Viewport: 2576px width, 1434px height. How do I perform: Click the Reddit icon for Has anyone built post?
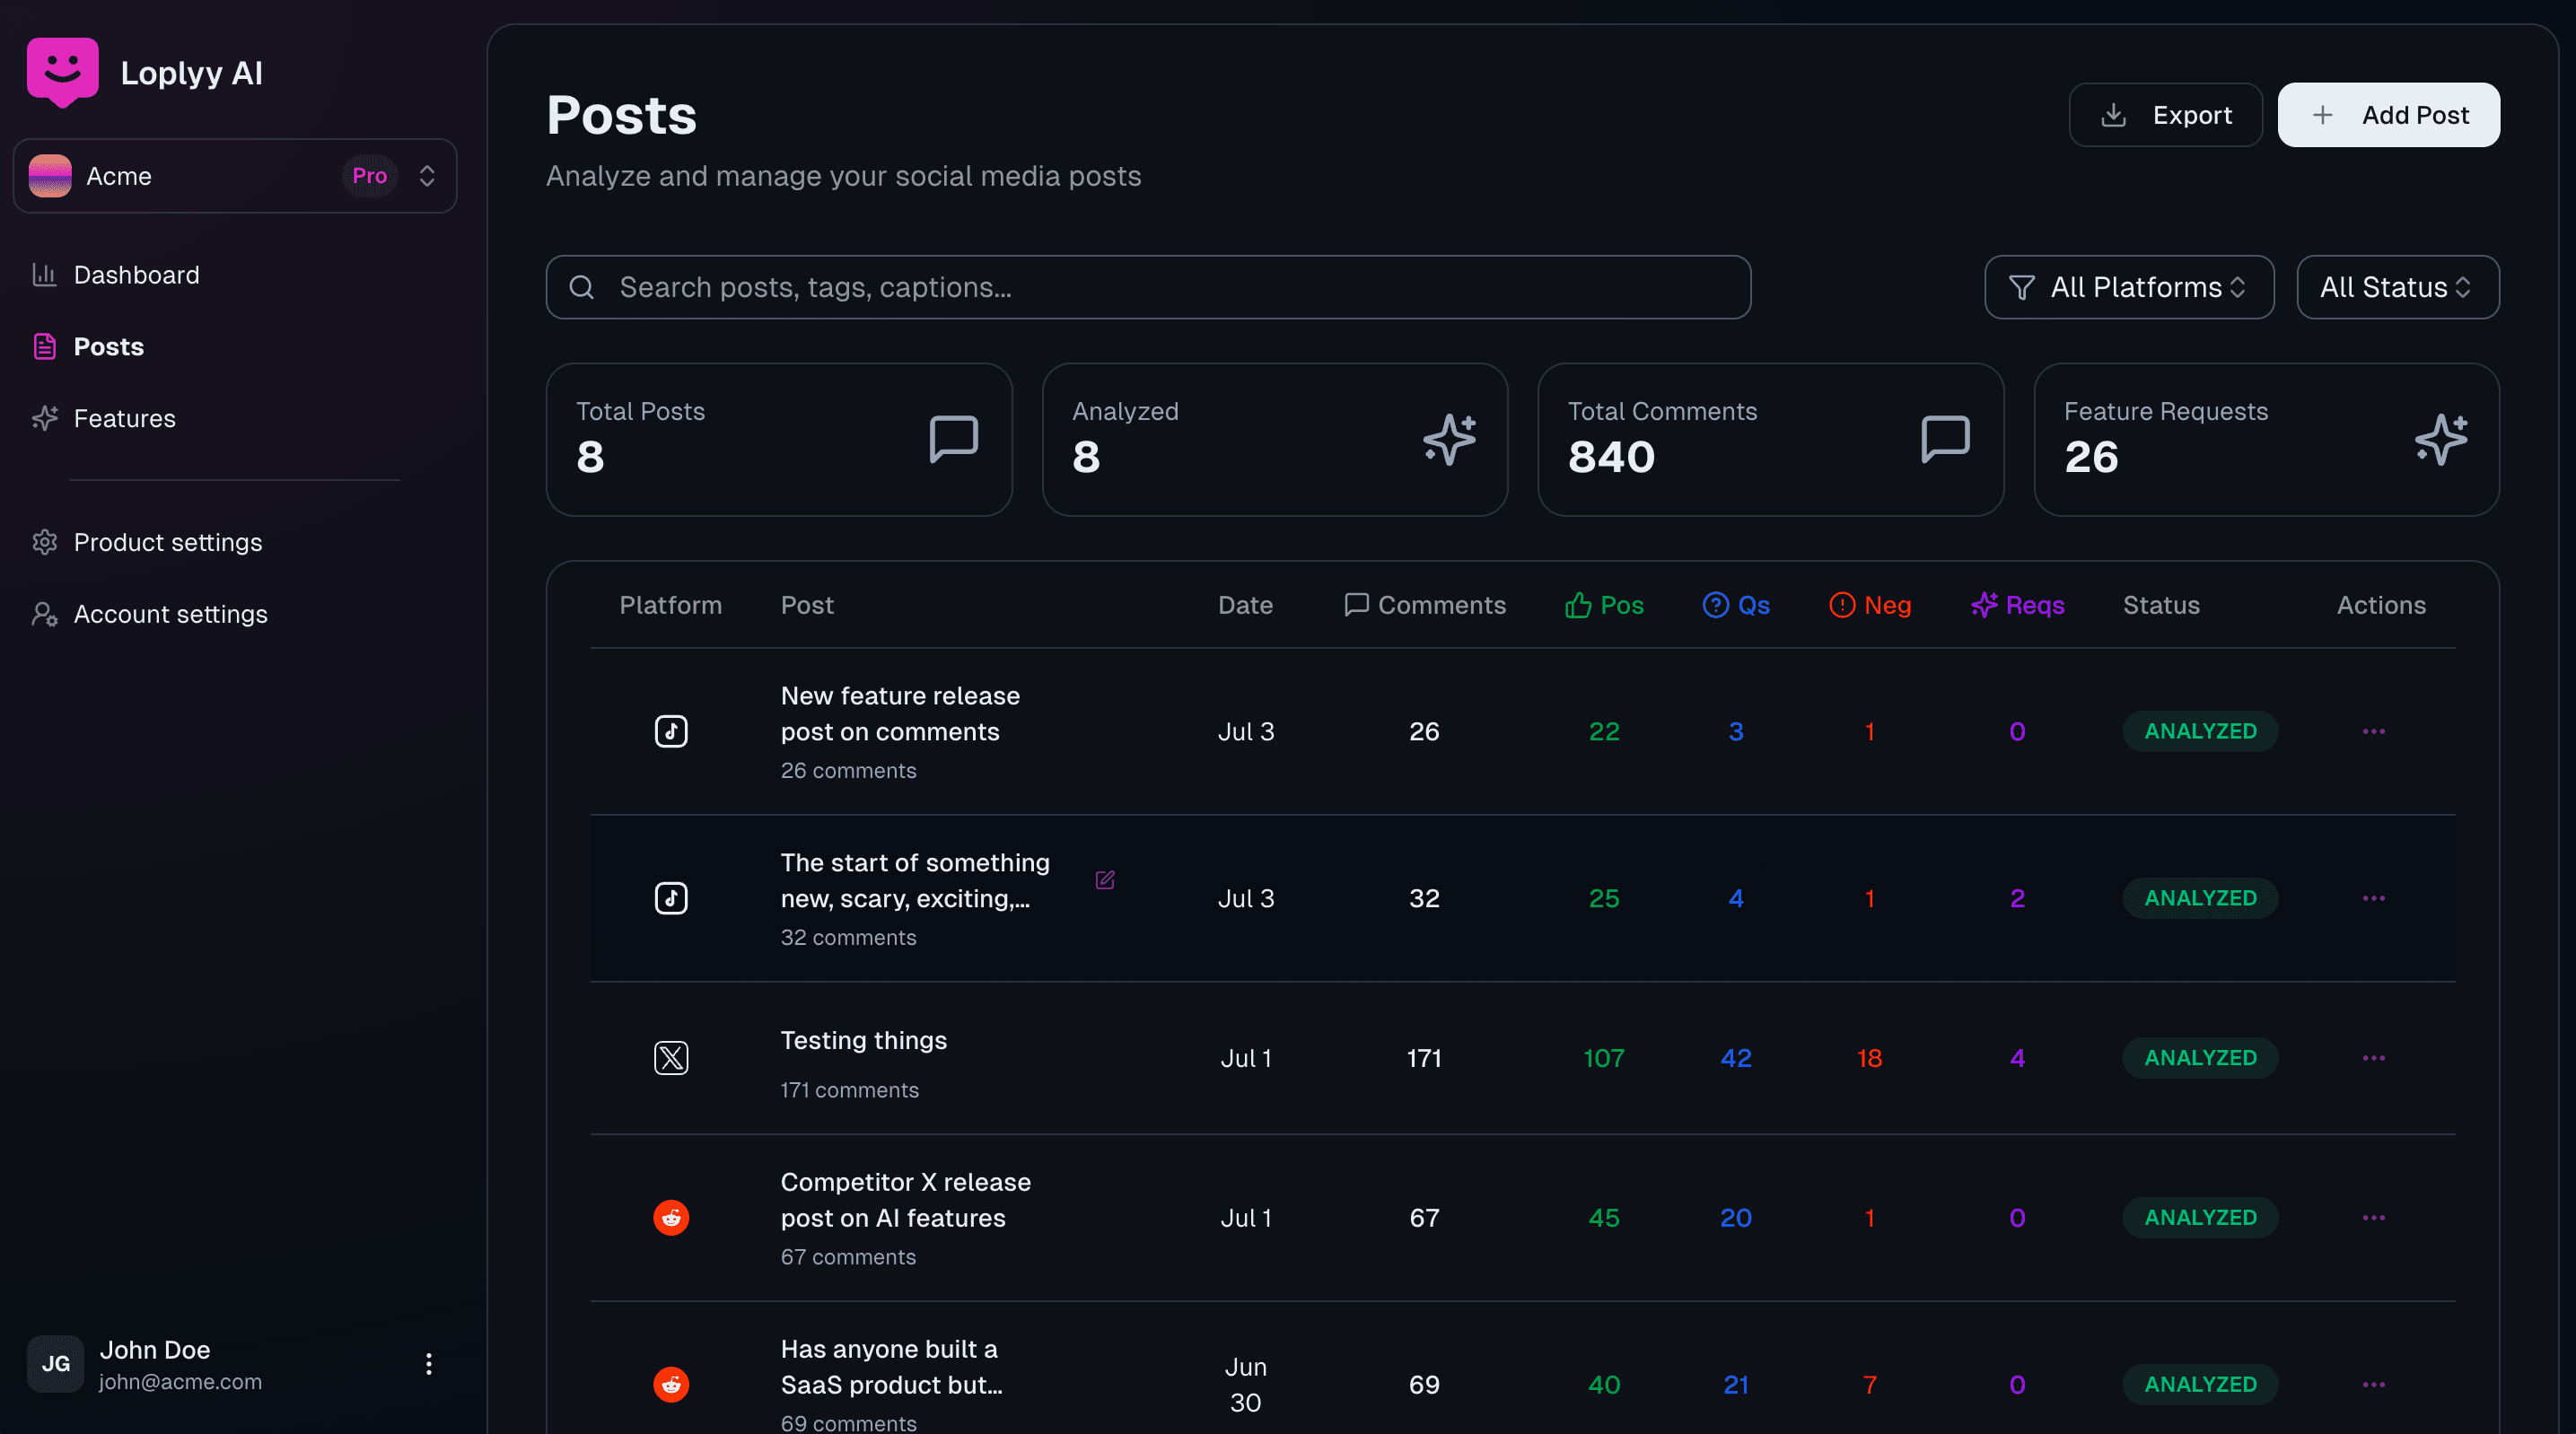671,1385
